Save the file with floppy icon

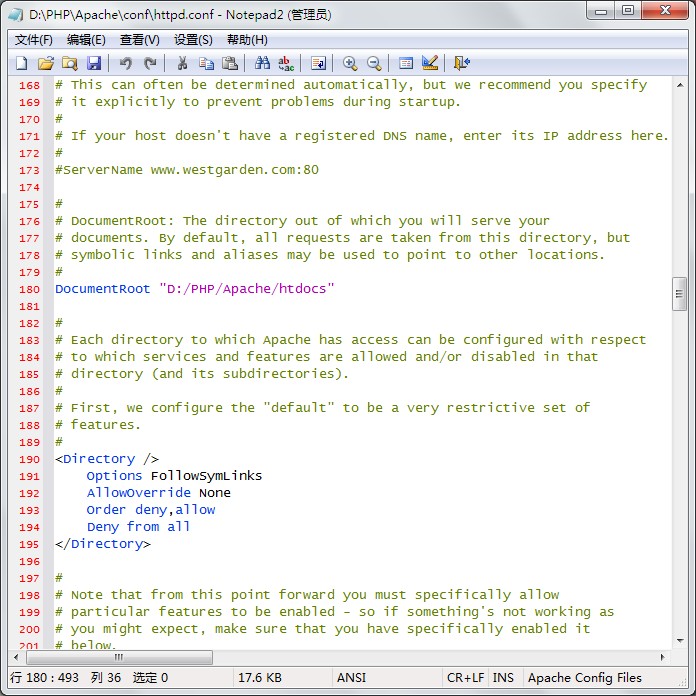94,63
